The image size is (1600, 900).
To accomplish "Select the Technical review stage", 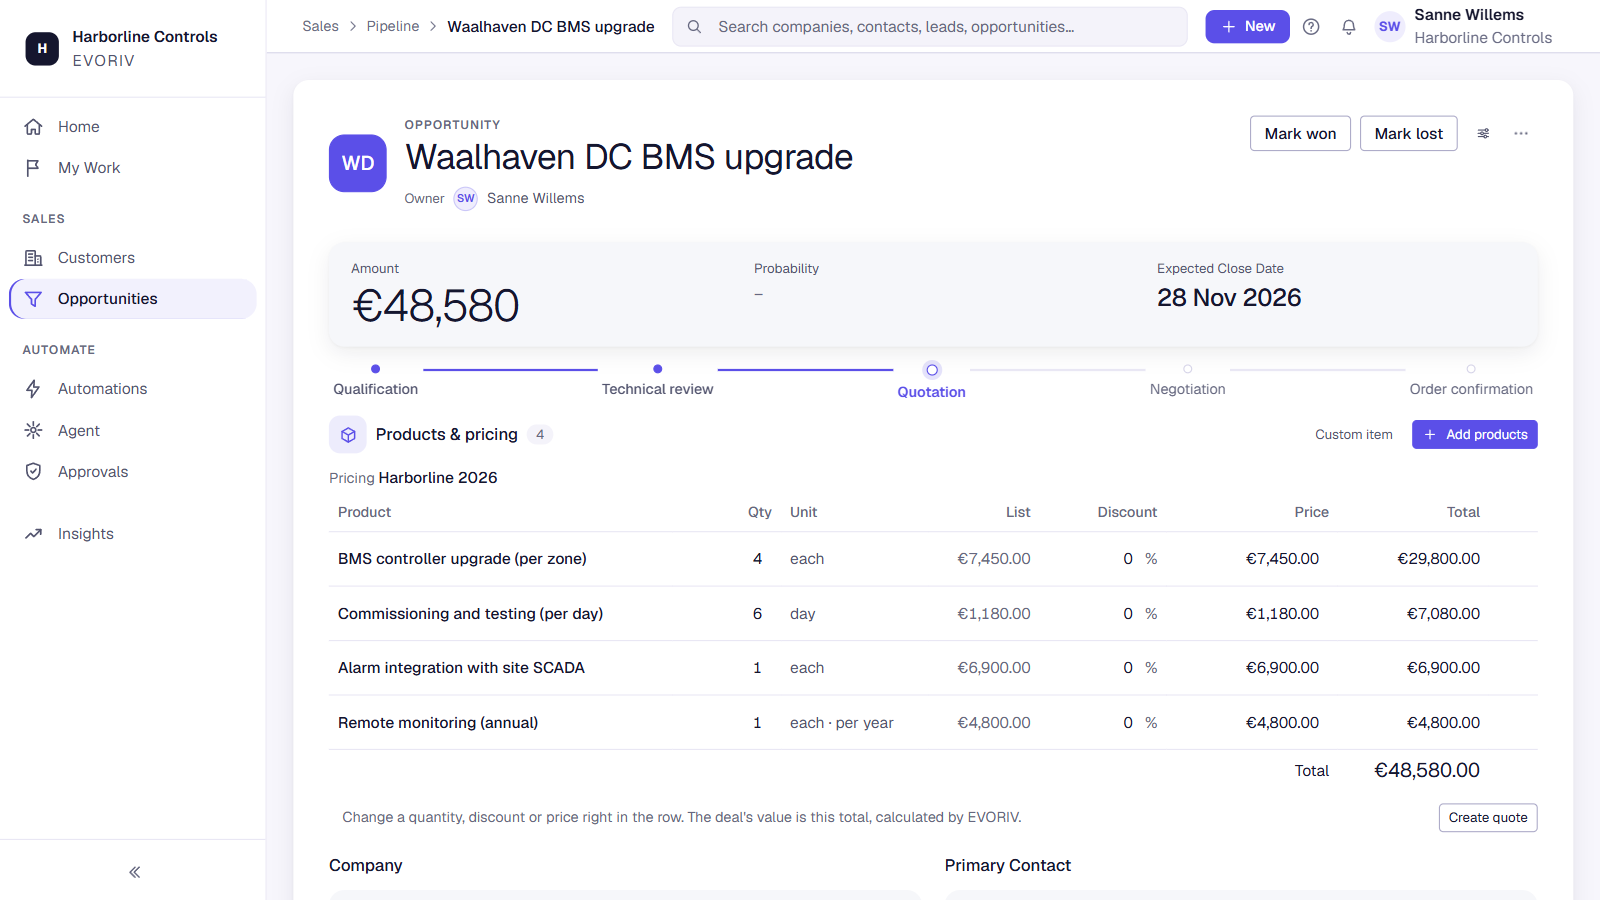I will [x=657, y=381].
